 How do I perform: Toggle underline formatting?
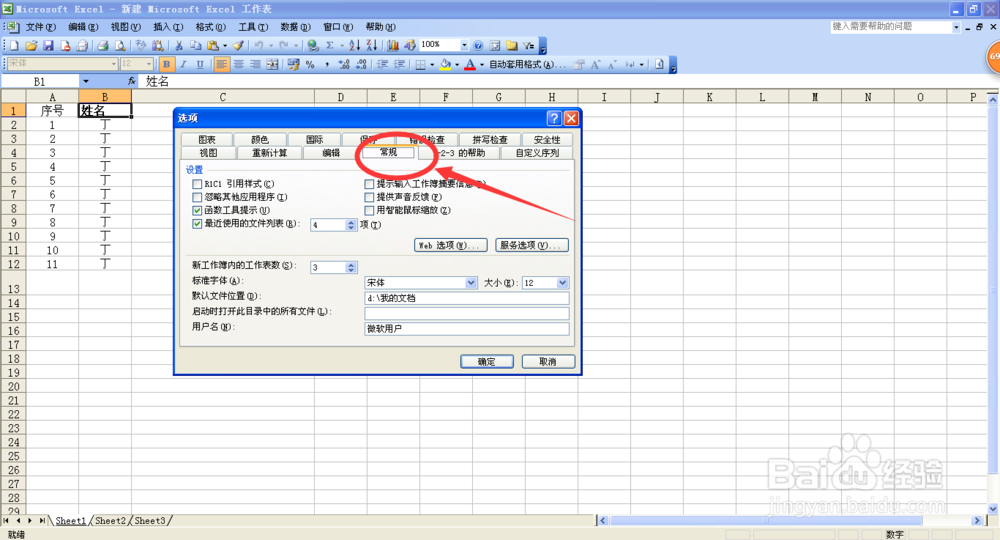(200, 64)
